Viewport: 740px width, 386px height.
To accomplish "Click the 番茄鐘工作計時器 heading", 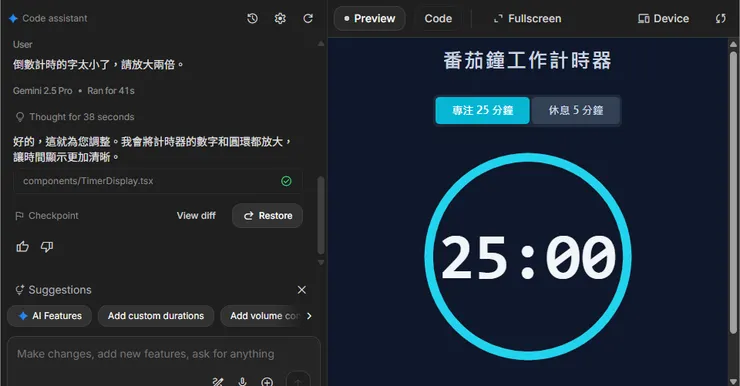I will [x=527, y=60].
